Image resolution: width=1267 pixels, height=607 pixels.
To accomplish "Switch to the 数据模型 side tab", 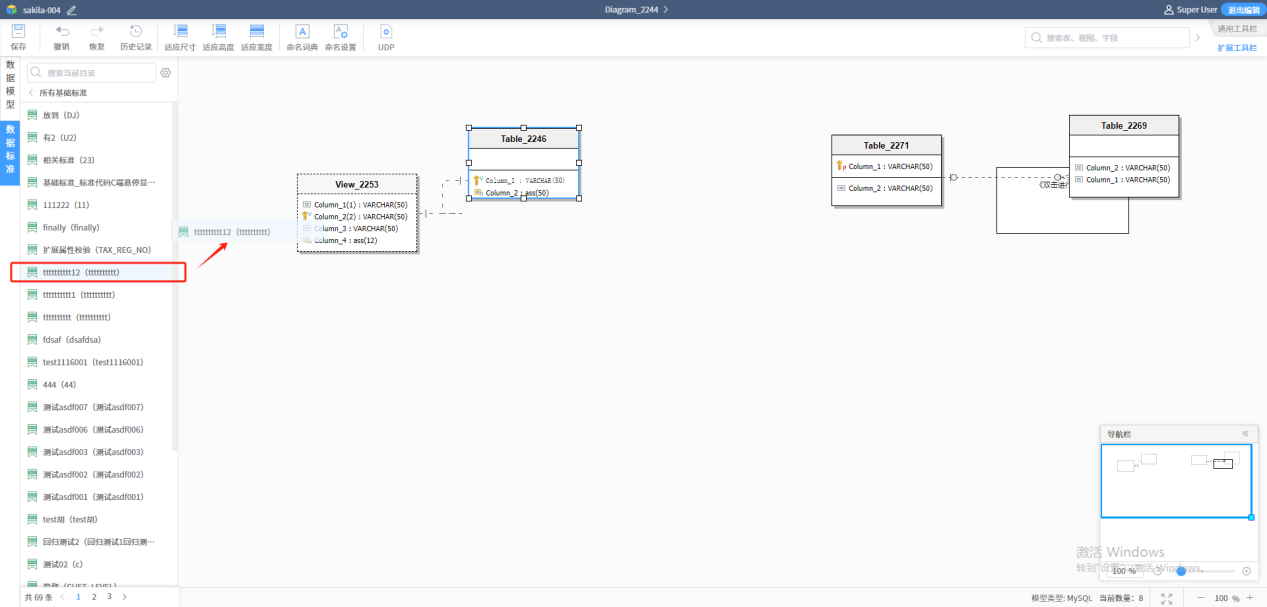I will coord(10,84).
